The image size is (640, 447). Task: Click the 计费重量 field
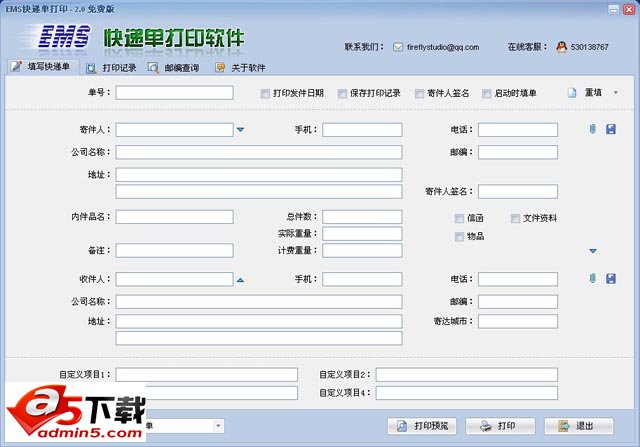tap(362, 251)
